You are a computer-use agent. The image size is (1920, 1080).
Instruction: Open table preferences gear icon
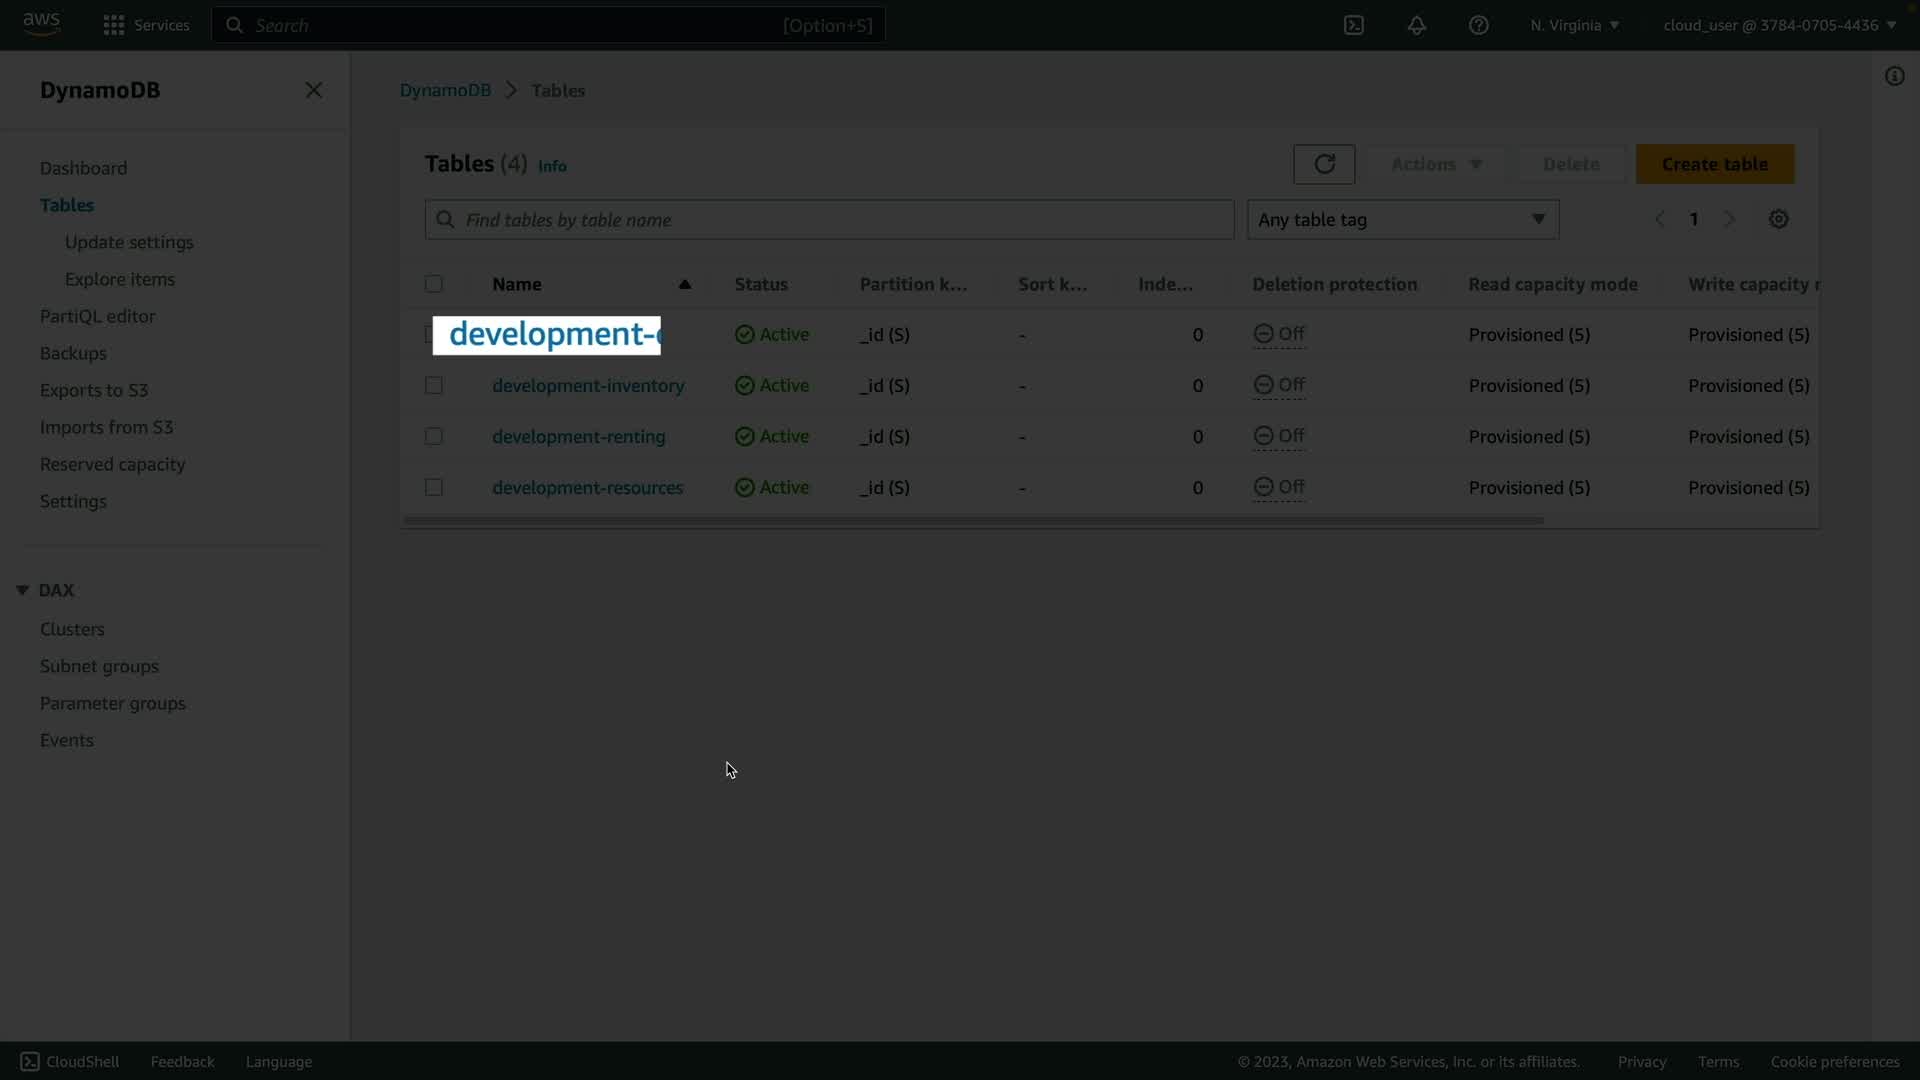1778,219
